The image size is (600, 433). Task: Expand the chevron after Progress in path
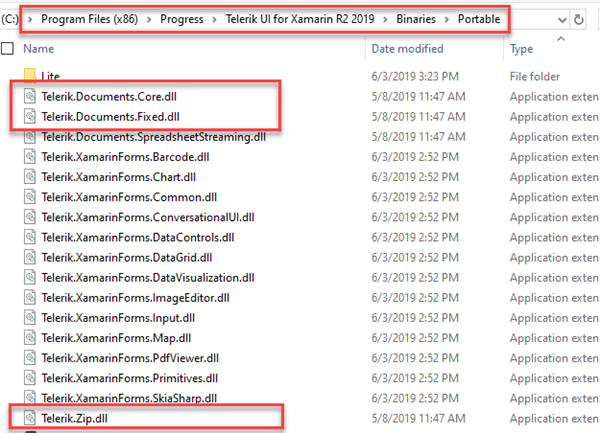(215, 19)
